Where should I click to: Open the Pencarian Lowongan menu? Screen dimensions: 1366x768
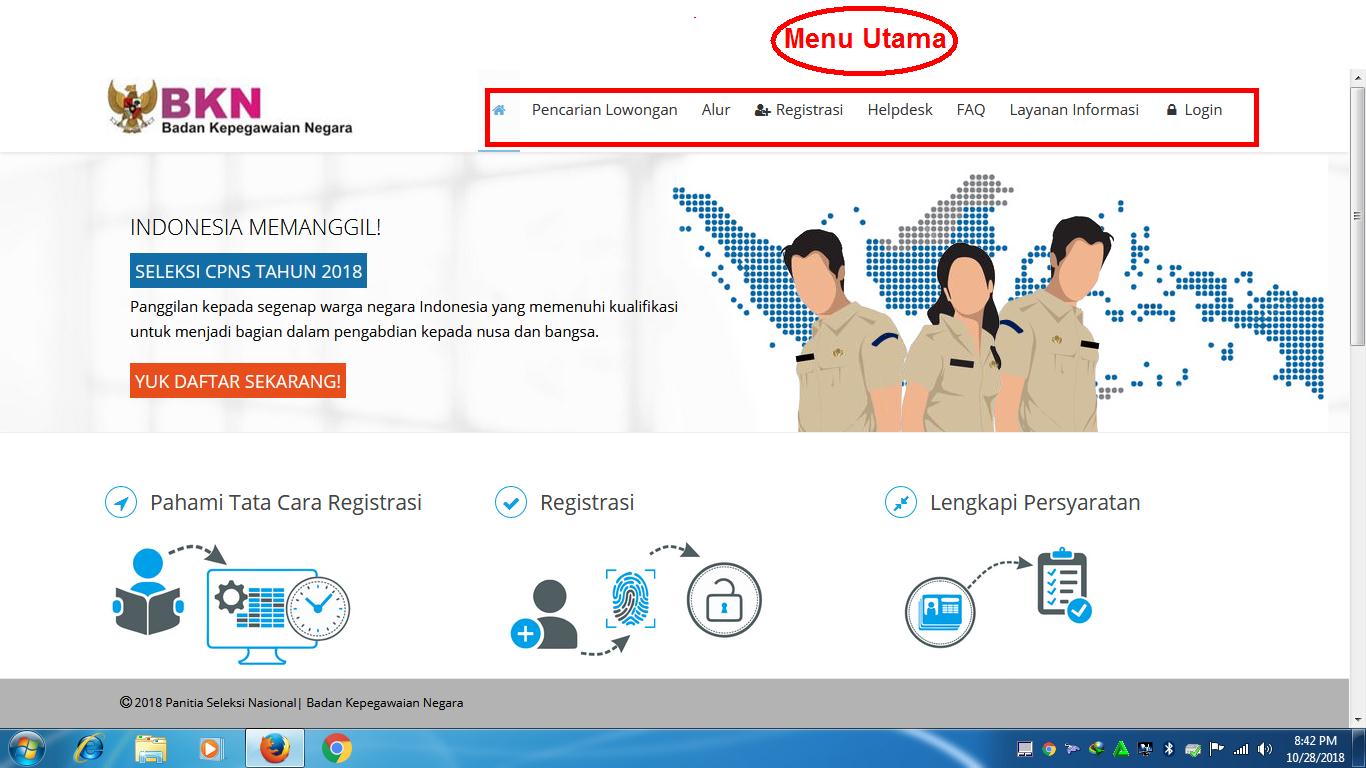click(604, 110)
